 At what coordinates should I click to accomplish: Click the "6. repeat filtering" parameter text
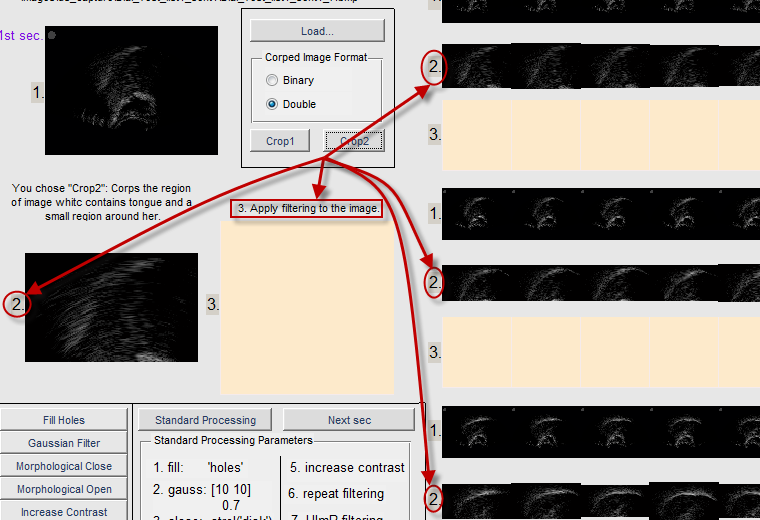(x=336, y=493)
